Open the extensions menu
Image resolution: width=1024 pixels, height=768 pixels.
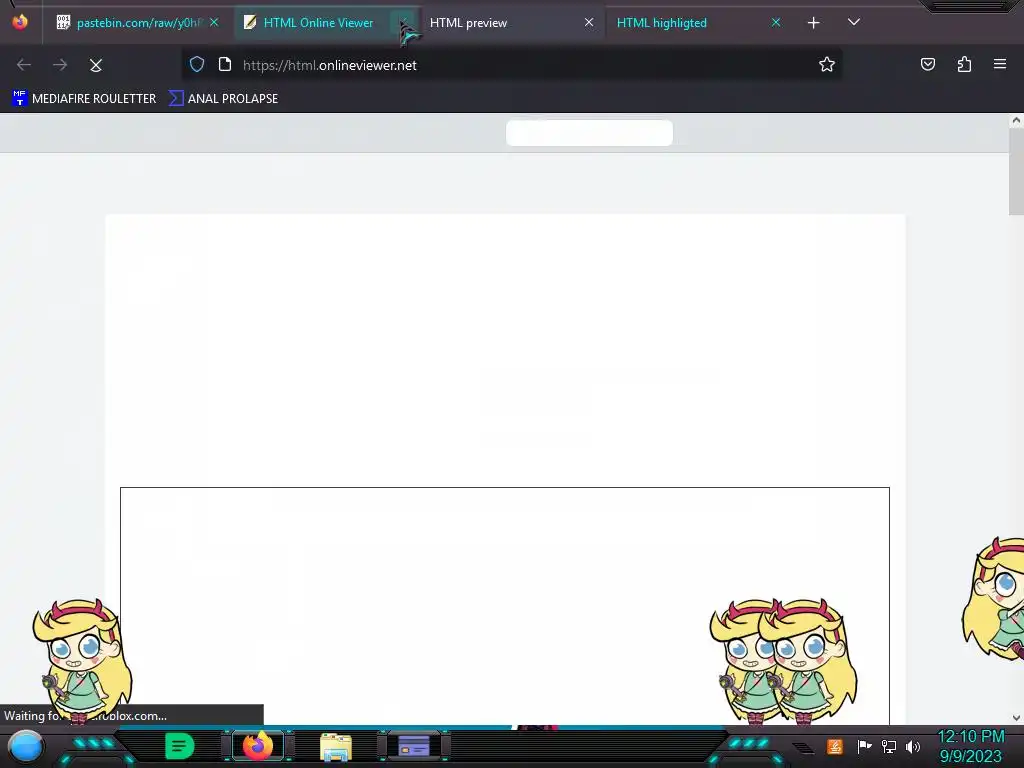pos(964,64)
